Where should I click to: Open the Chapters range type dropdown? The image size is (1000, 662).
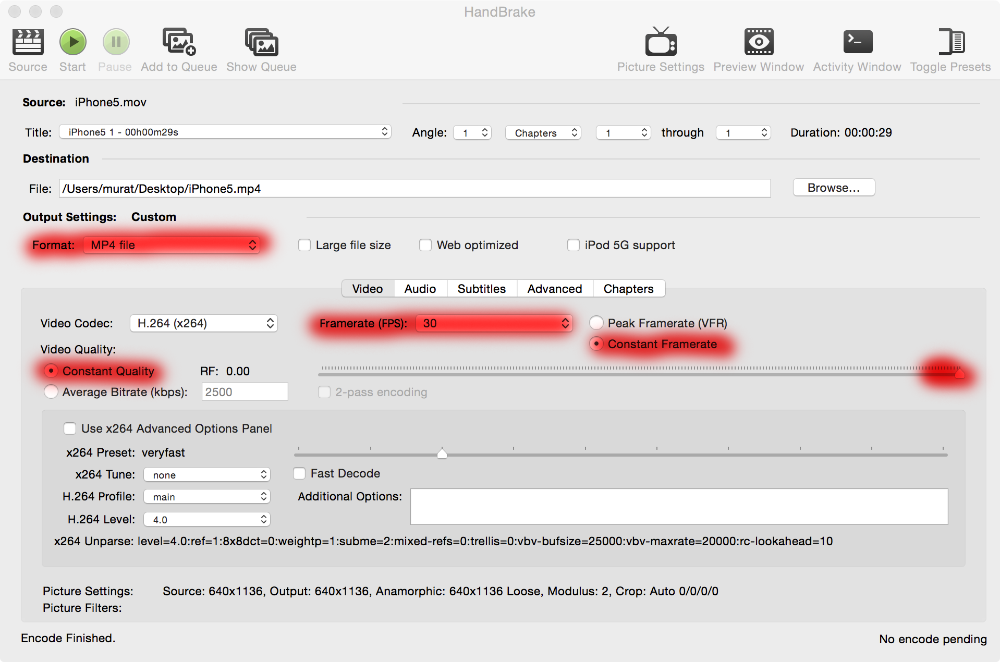tap(543, 133)
